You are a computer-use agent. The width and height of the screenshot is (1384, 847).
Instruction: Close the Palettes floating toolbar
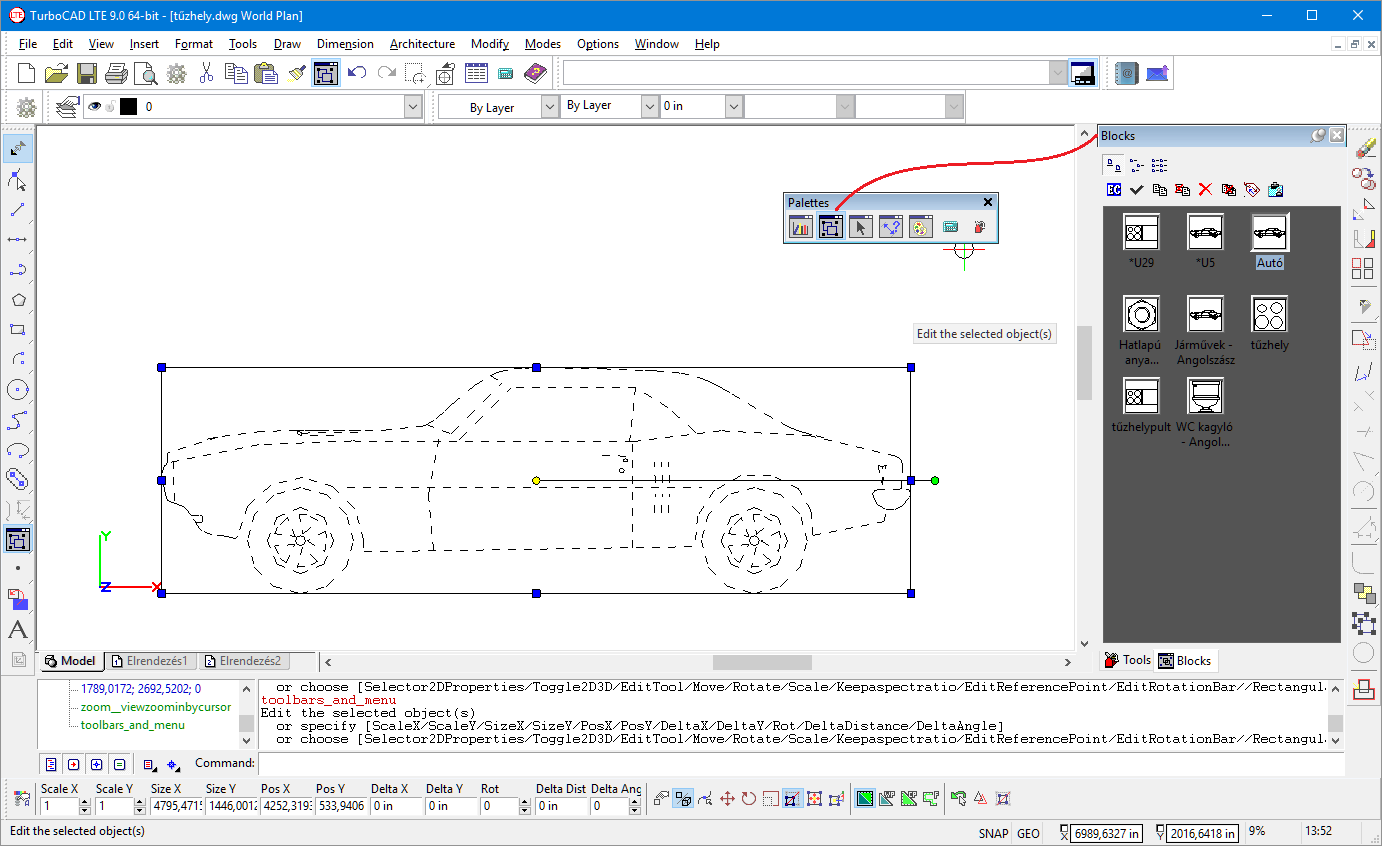coord(988,203)
